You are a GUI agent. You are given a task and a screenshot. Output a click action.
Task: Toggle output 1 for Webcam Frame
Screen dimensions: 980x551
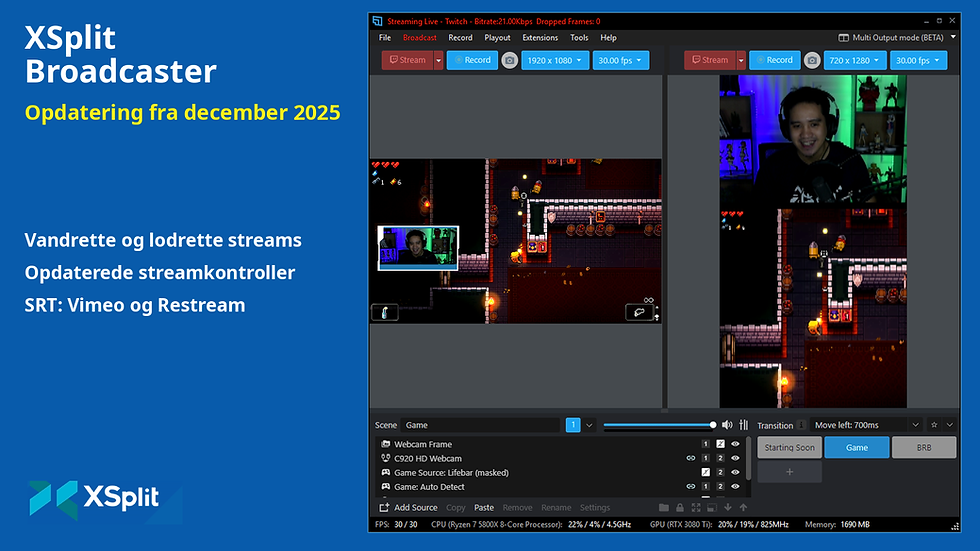(x=706, y=444)
